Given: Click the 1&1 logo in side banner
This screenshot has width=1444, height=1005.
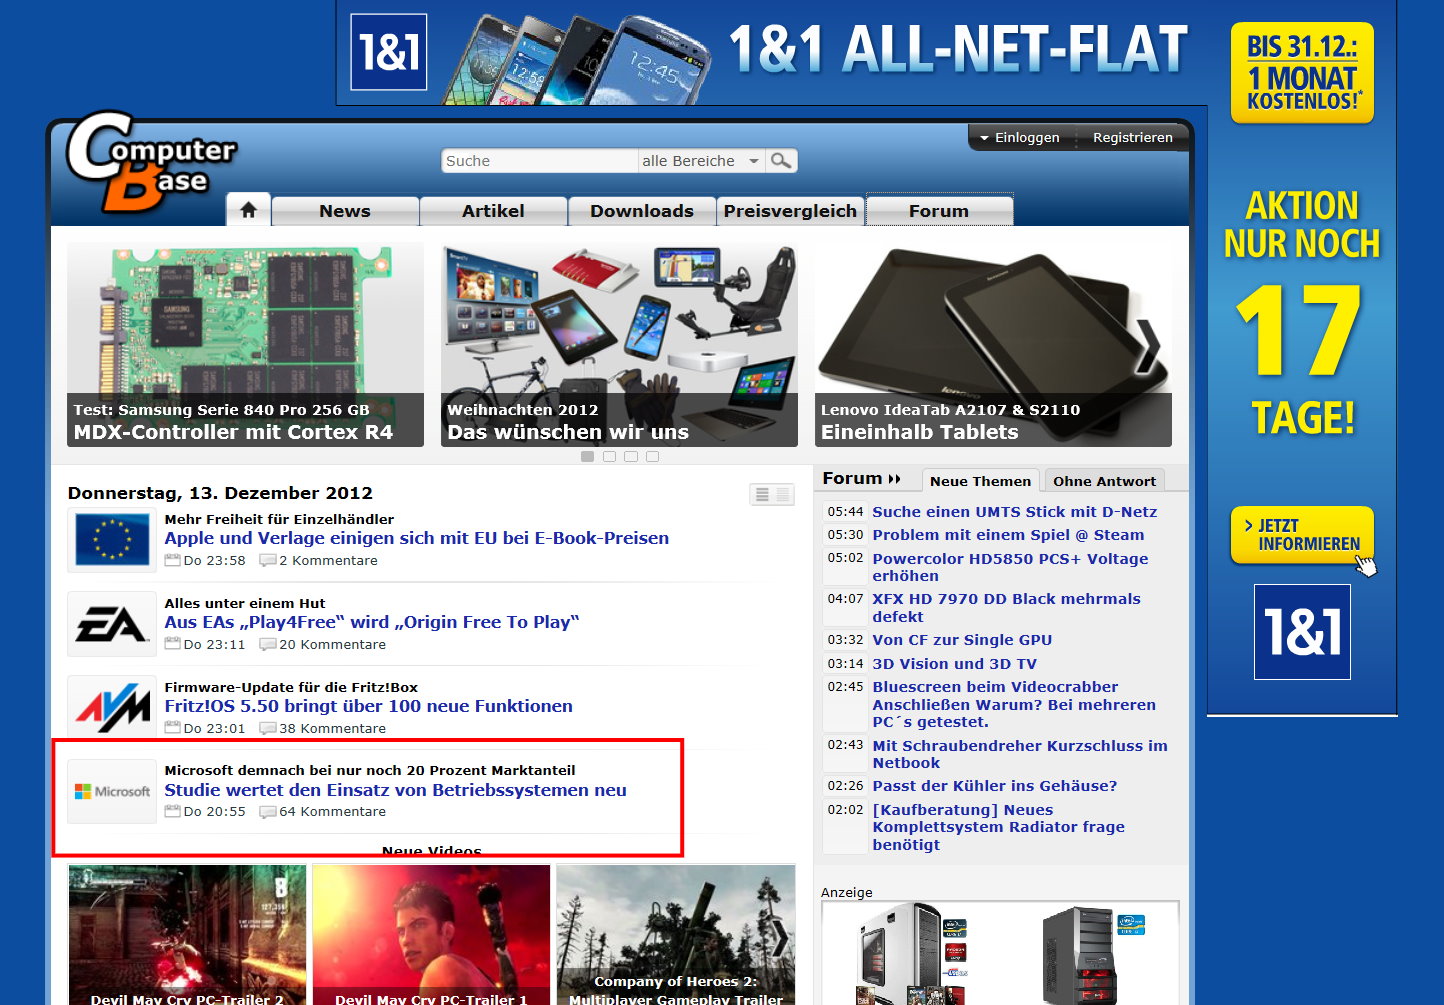Looking at the screenshot, I should 1302,632.
